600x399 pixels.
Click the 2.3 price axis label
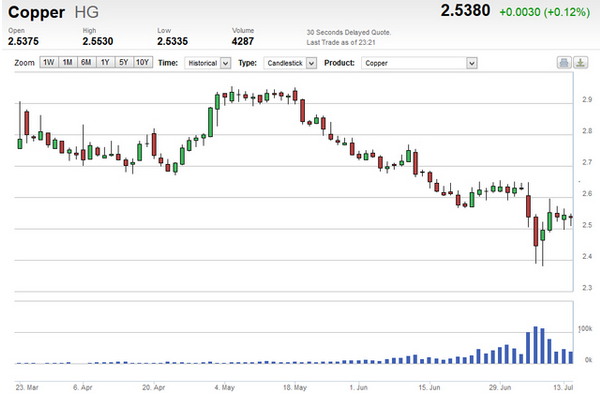(x=587, y=288)
